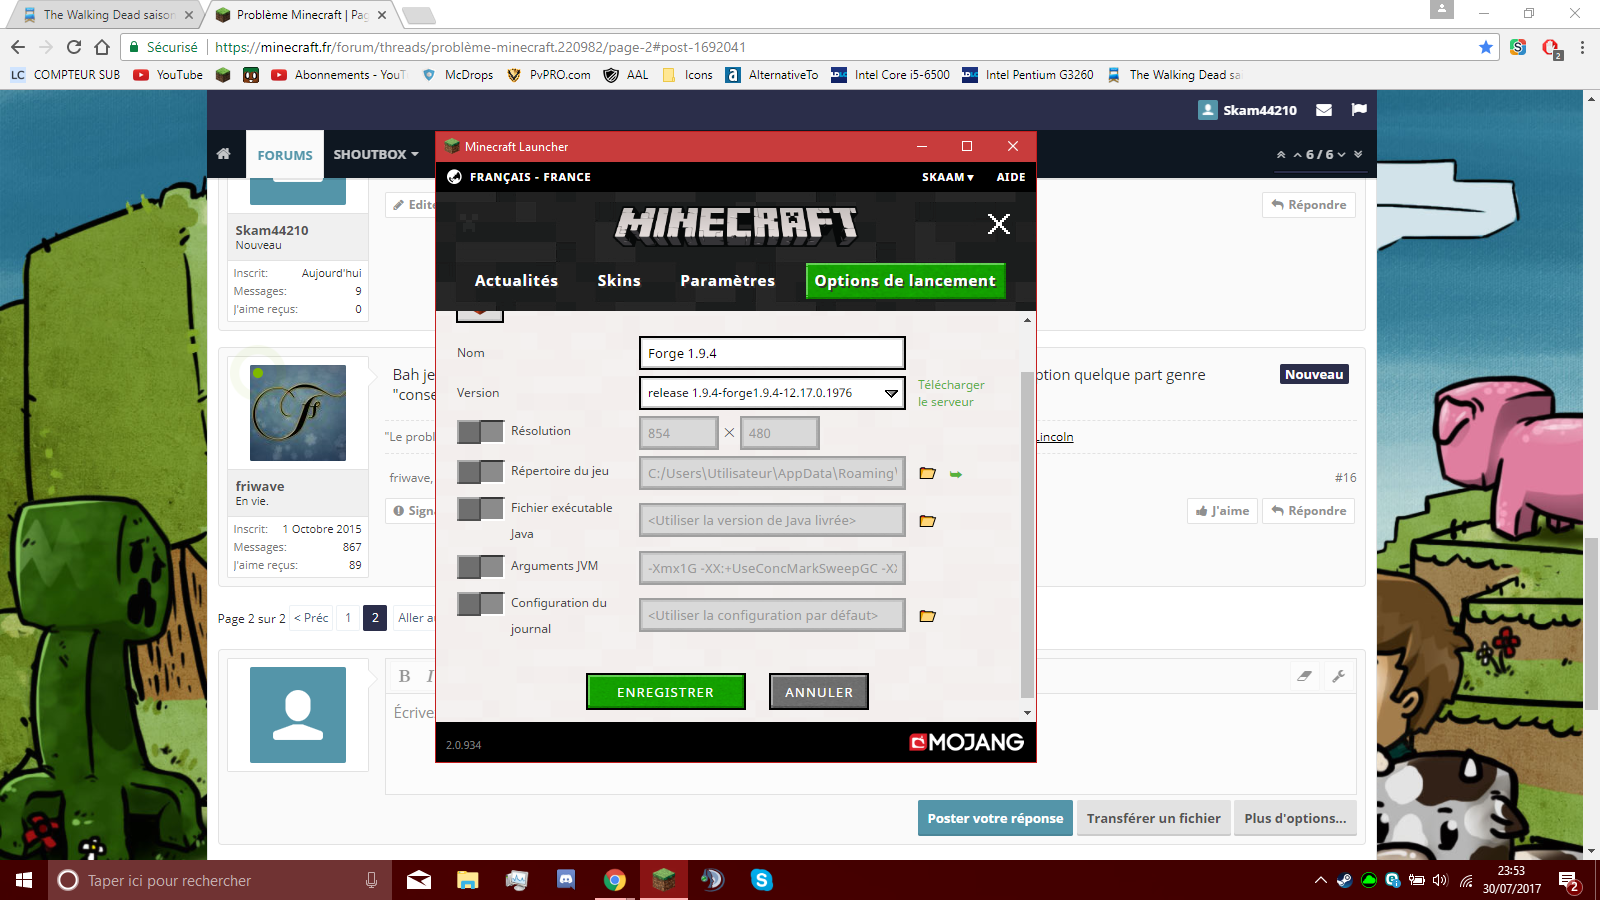
Task: Open Steam tray icon
Action: tap(1345, 880)
